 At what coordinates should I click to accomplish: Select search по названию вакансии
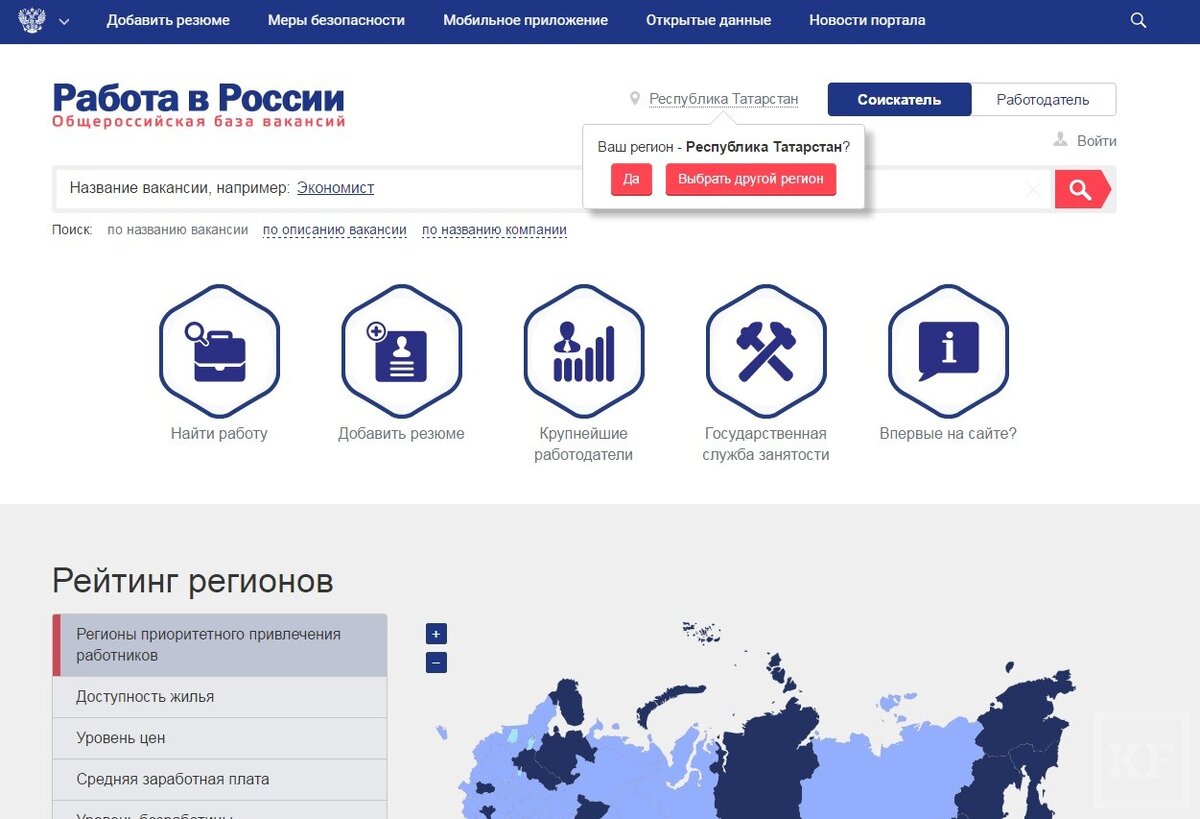(x=178, y=230)
